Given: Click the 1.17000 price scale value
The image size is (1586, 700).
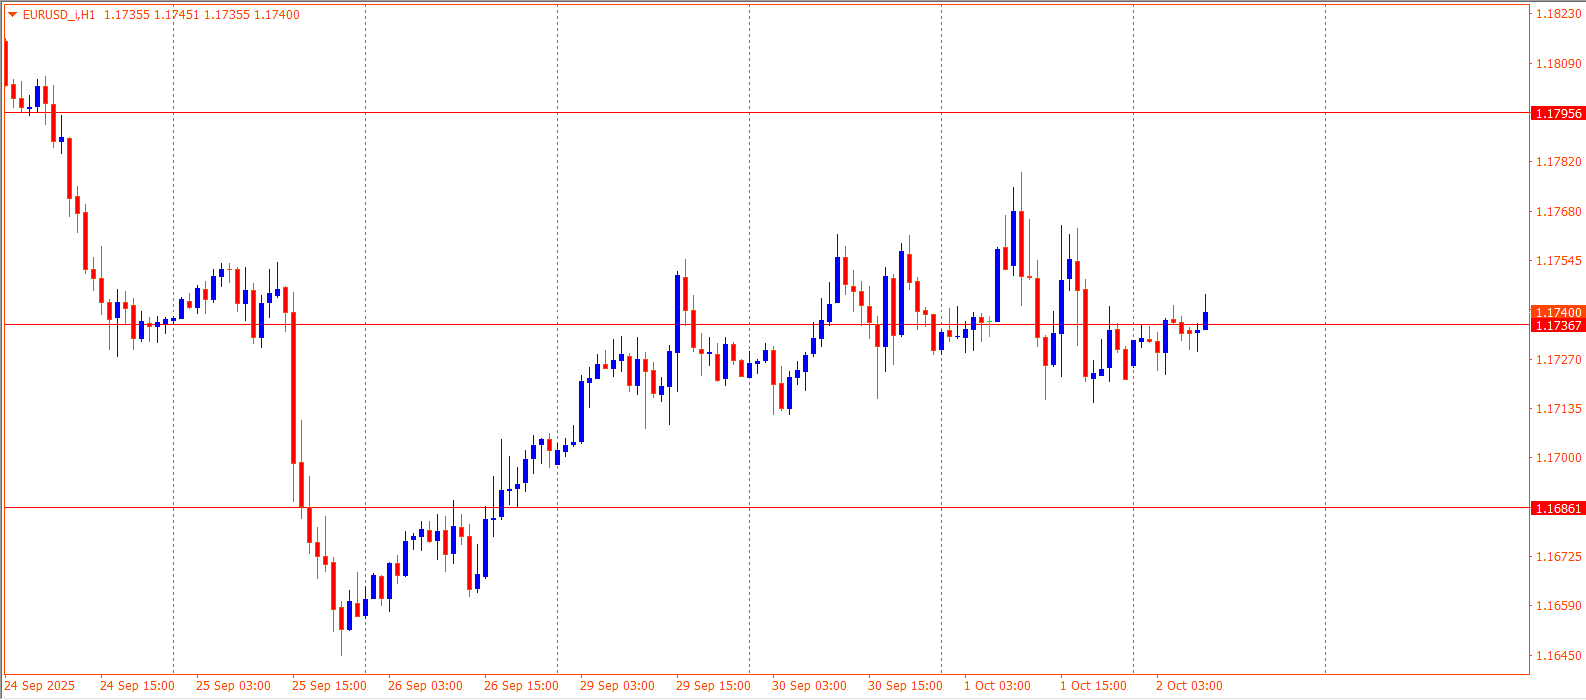Looking at the screenshot, I should (1558, 458).
